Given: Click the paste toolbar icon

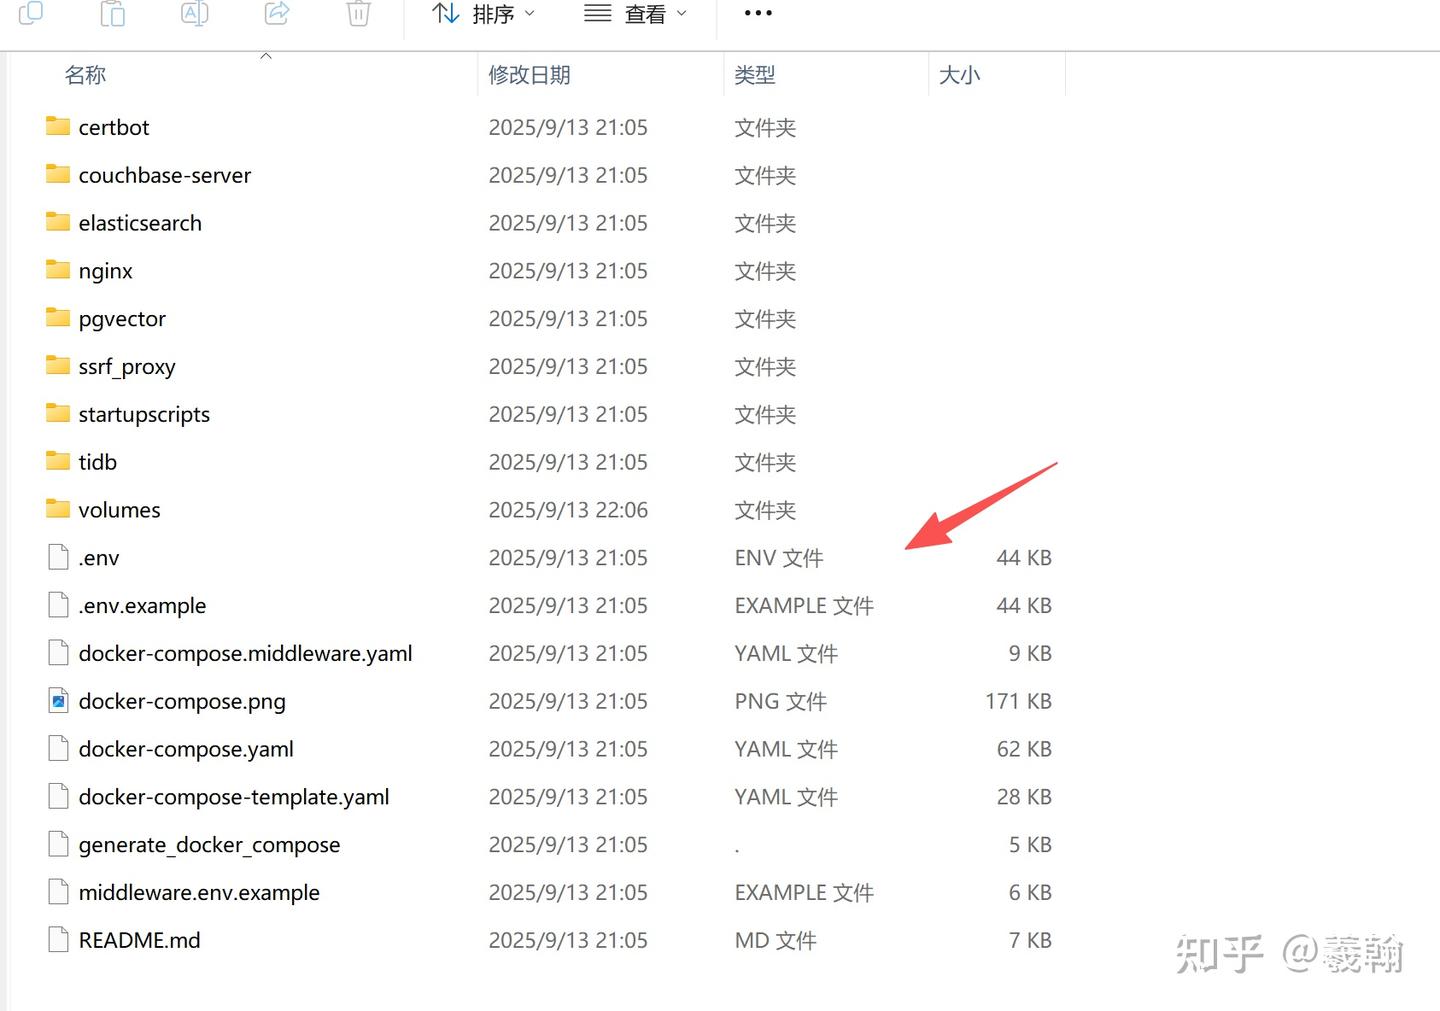Looking at the screenshot, I should coord(113,13).
